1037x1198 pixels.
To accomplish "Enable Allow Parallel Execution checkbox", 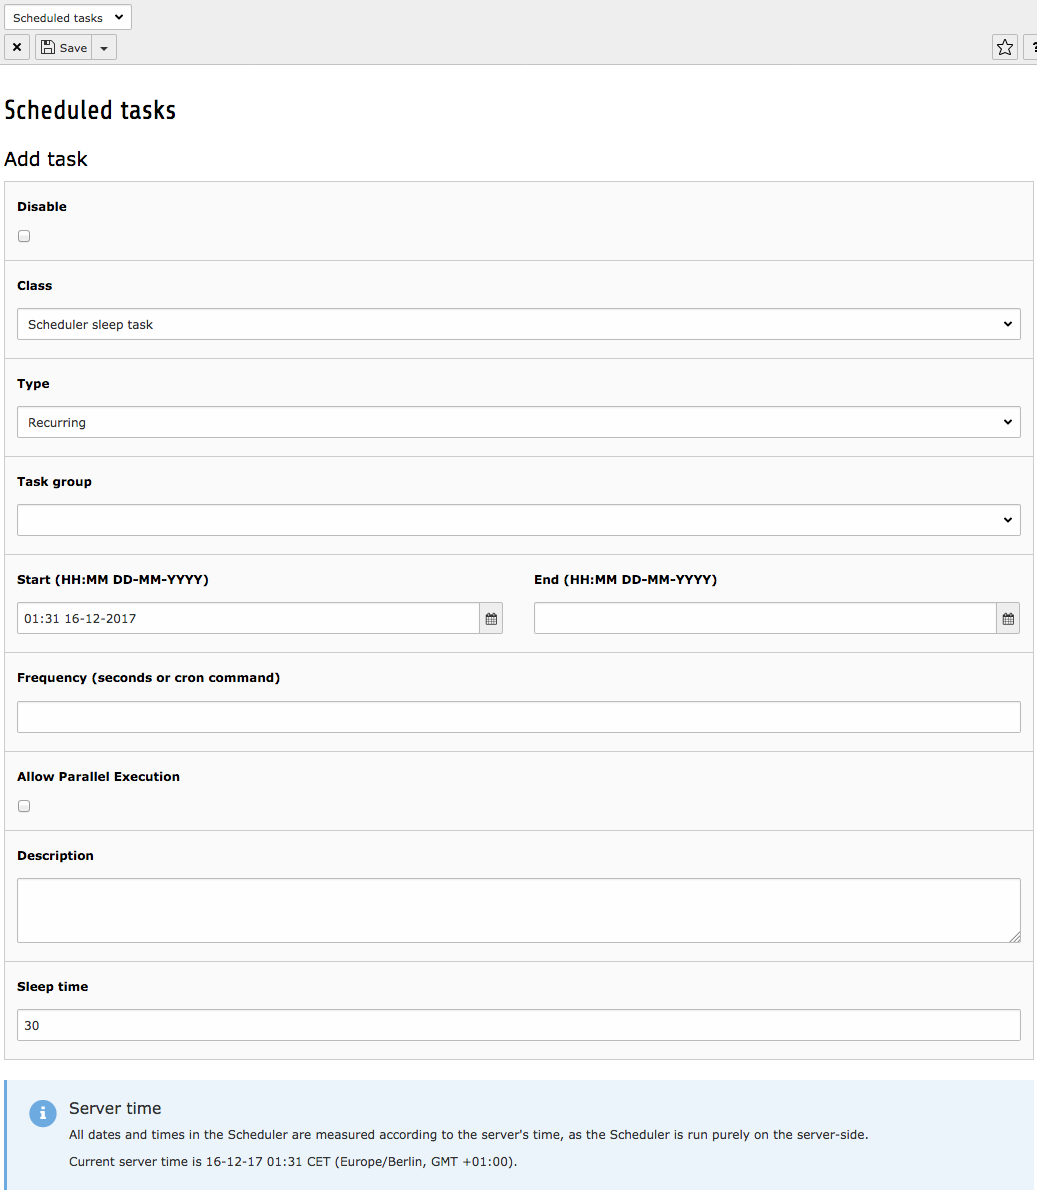I will point(24,806).
